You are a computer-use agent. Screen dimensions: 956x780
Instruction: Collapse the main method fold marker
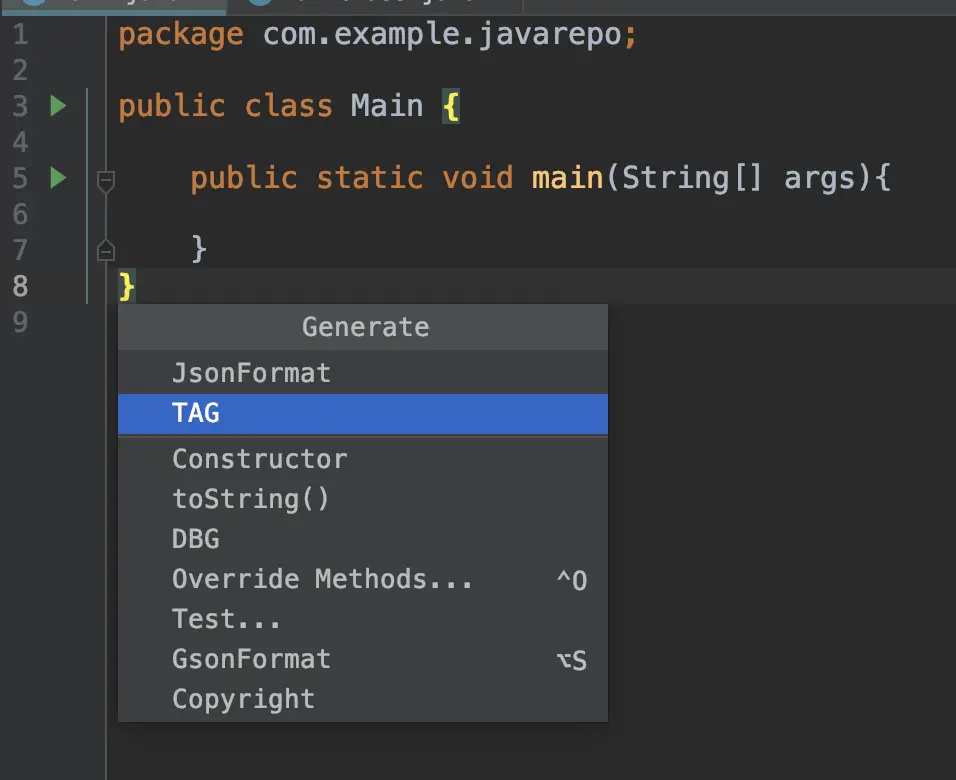[106, 180]
